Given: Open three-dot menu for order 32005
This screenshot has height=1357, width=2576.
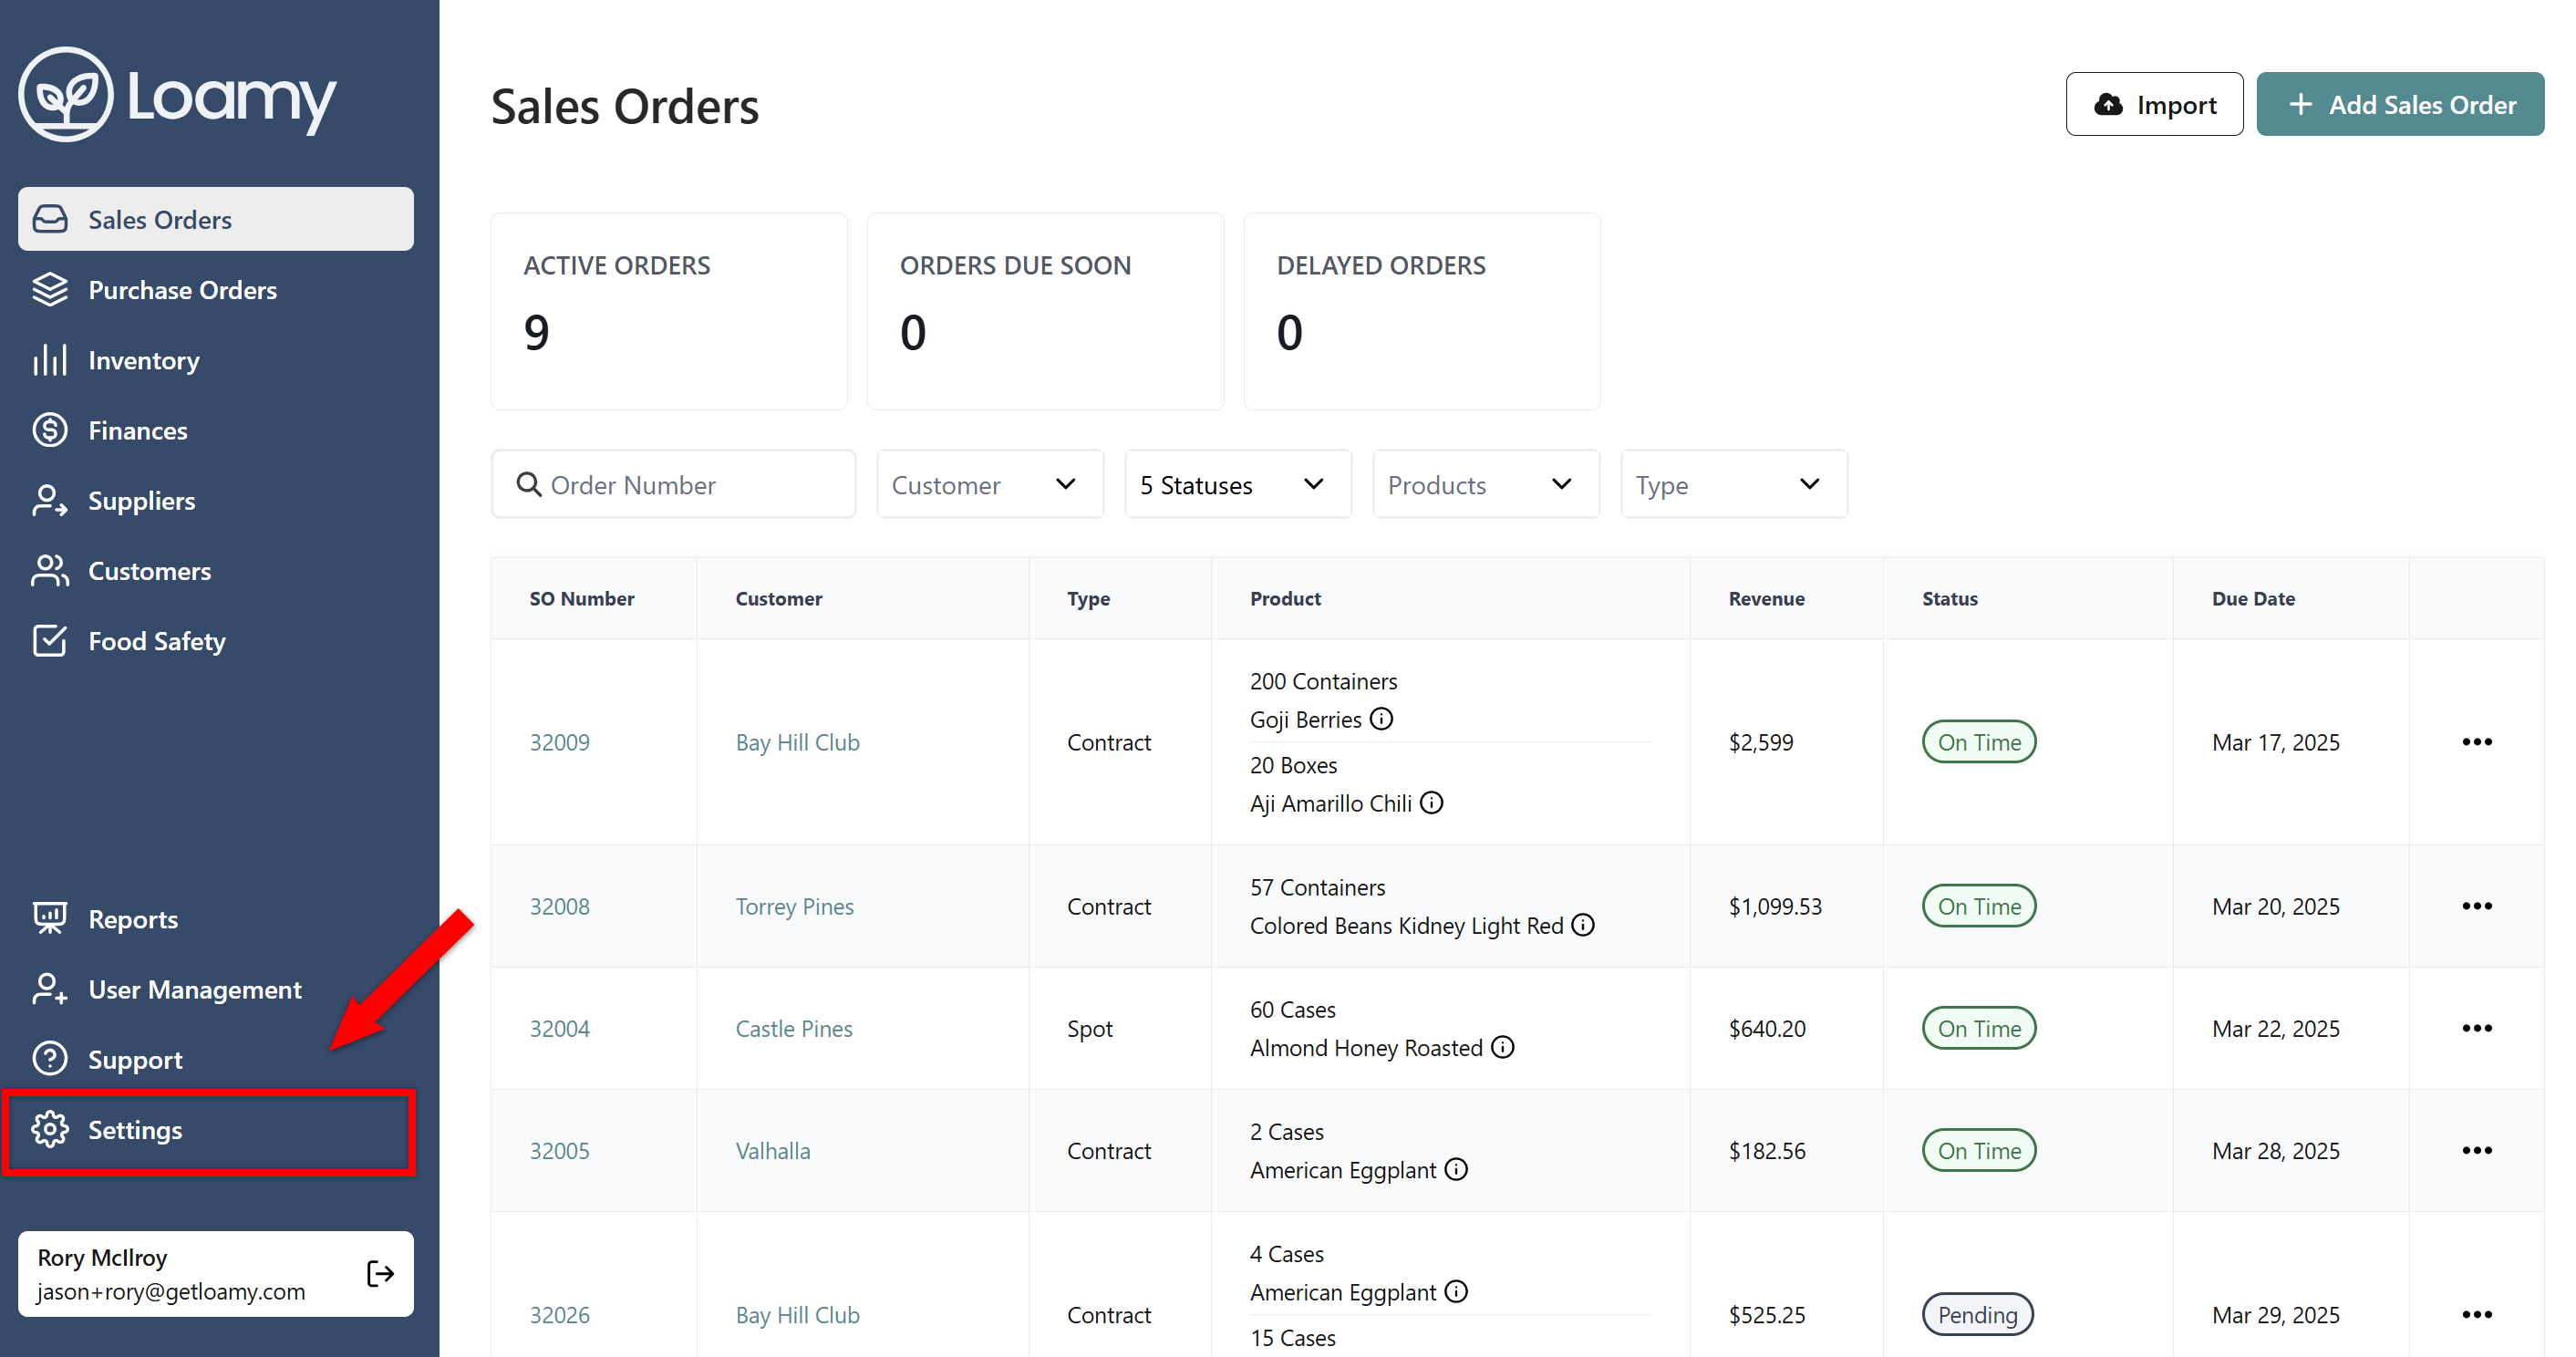Looking at the screenshot, I should point(2476,1150).
